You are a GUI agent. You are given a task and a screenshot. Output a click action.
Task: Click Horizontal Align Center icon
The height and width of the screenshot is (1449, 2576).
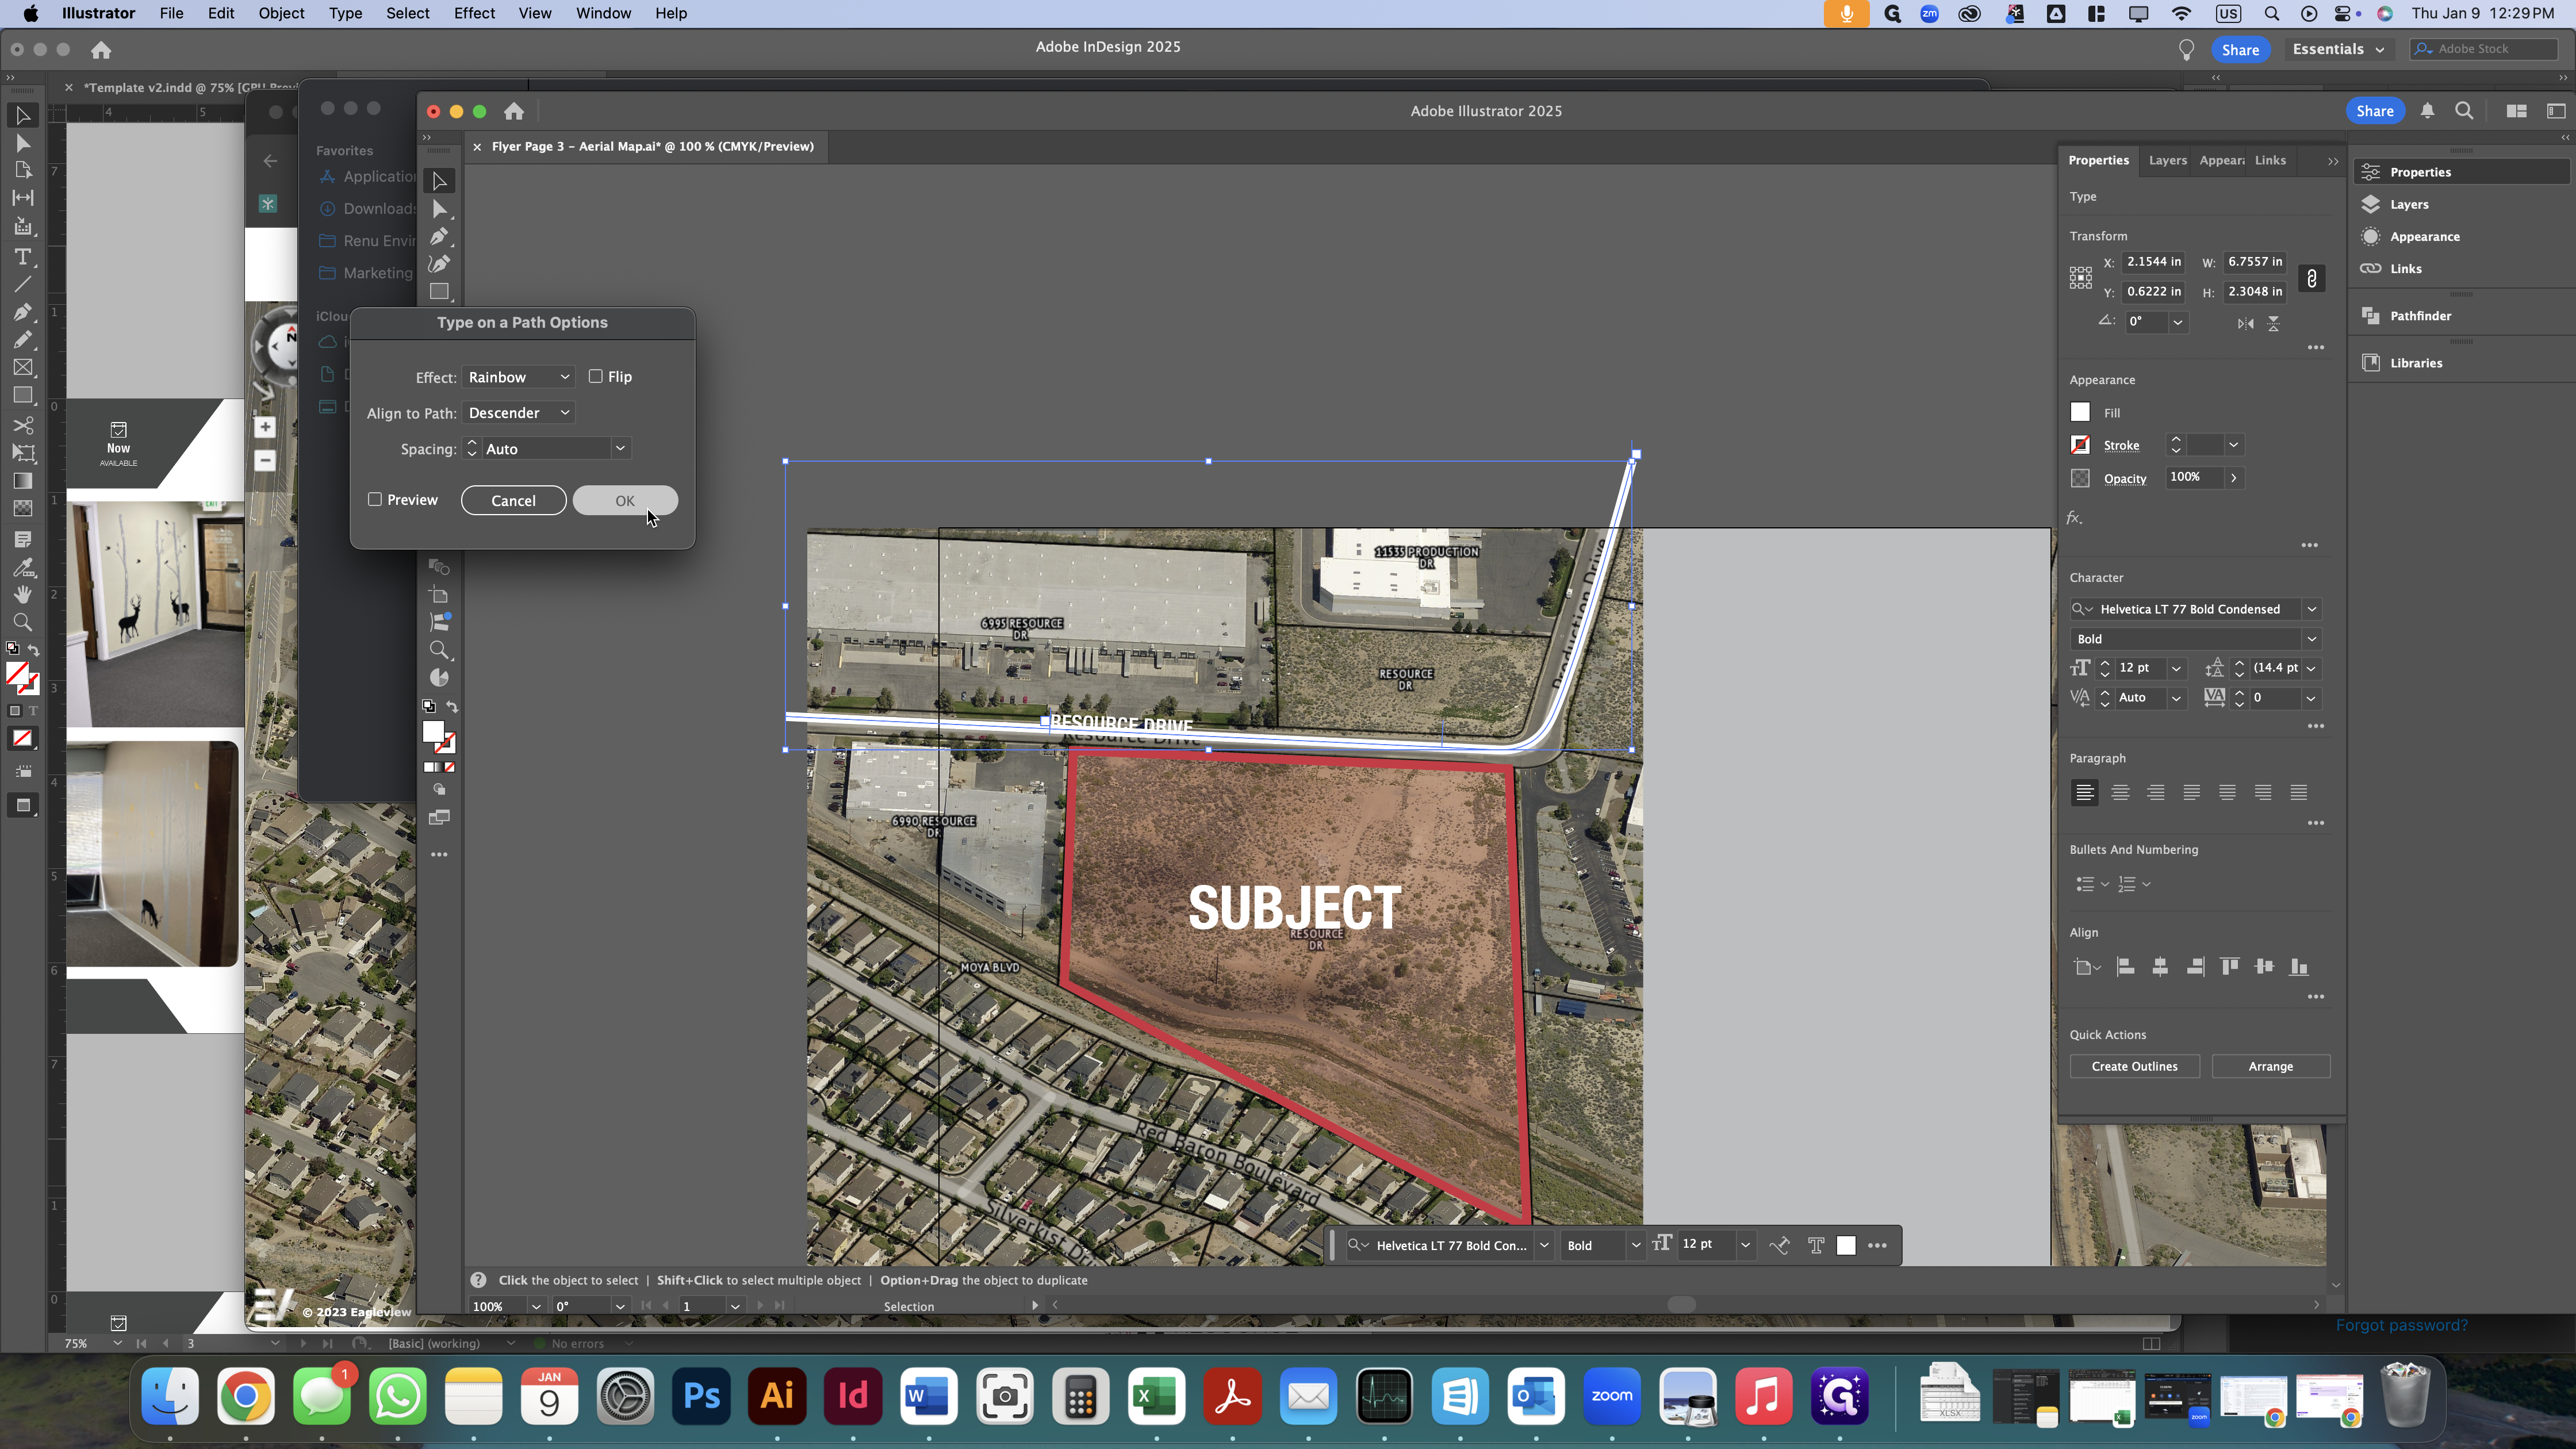point(2160,966)
